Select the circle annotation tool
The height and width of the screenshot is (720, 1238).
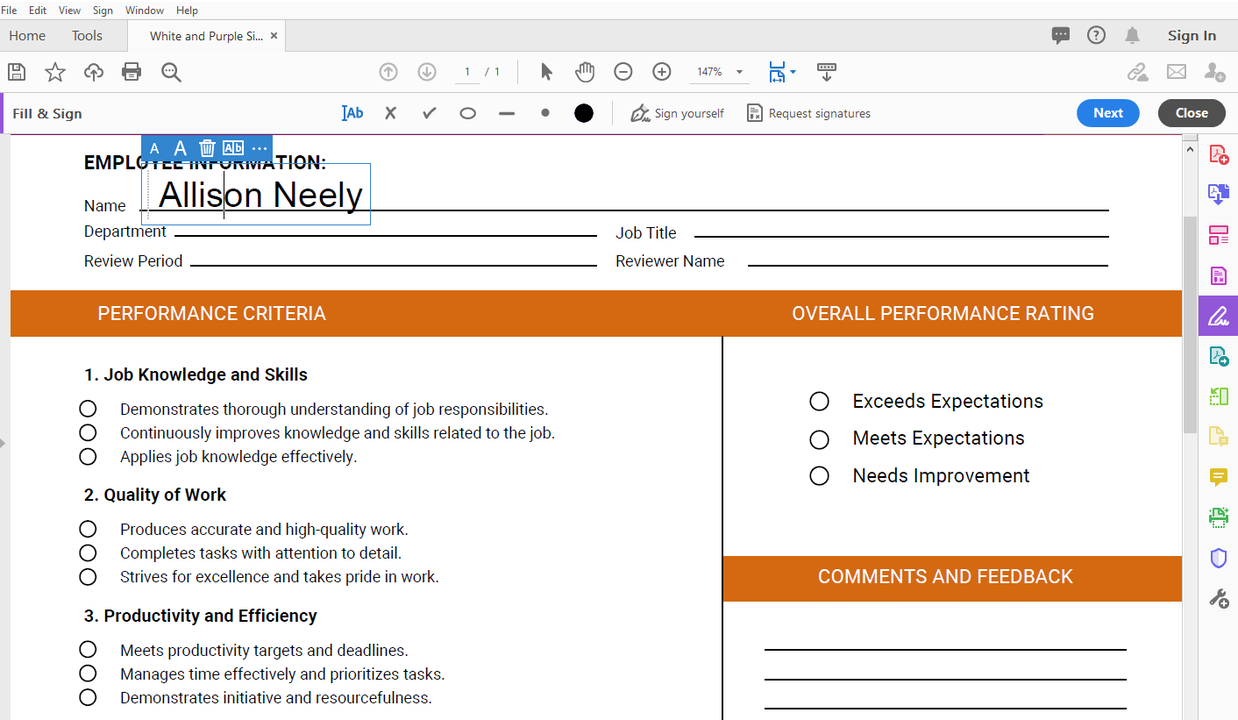pyautogui.click(x=467, y=113)
